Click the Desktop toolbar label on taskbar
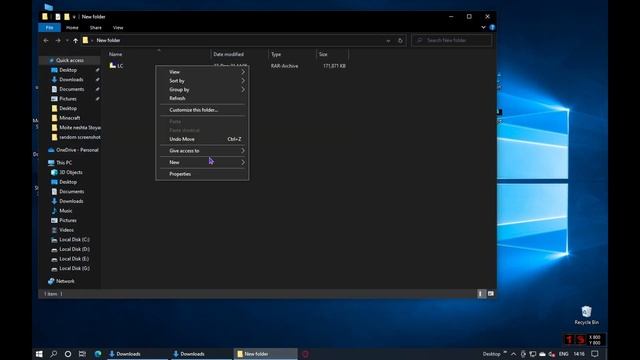Image resolution: width=640 pixels, height=360 pixels. click(491, 354)
